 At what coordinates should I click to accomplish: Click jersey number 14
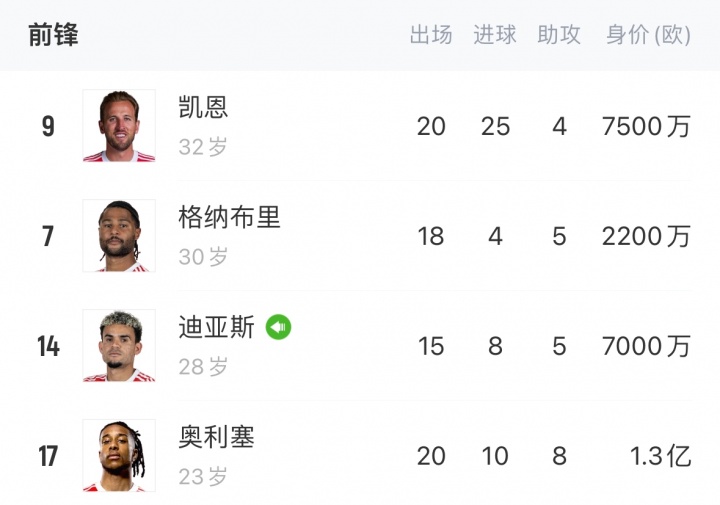[x=48, y=347]
